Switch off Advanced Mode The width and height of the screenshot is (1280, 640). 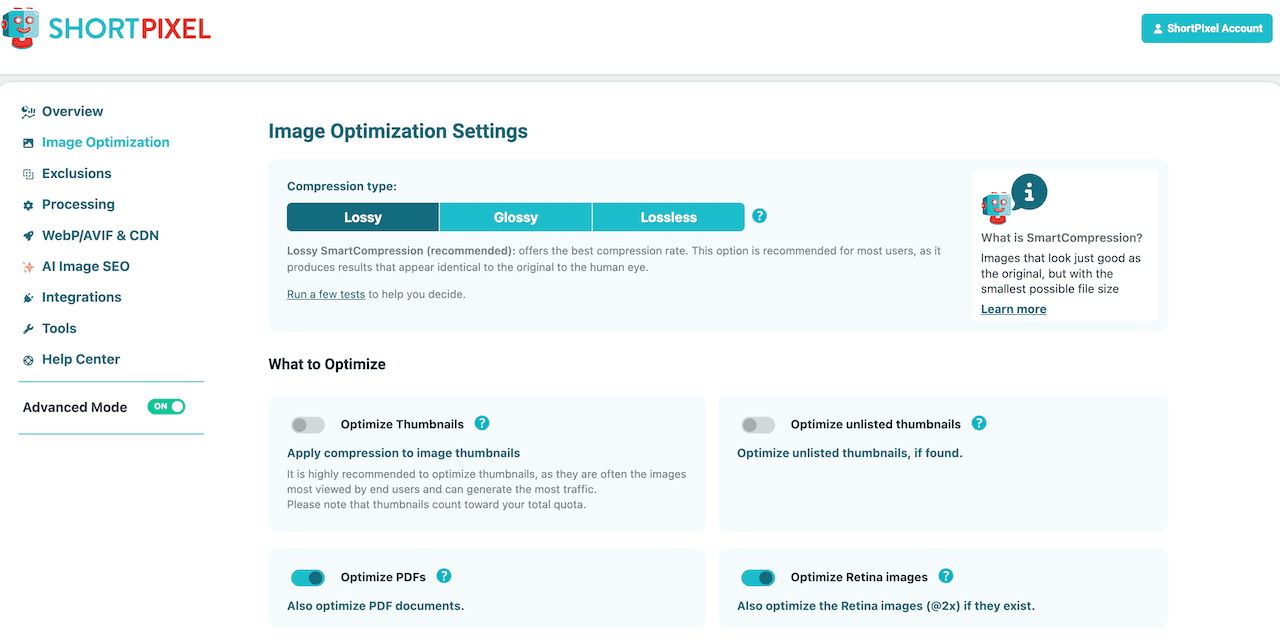pos(166,407)
